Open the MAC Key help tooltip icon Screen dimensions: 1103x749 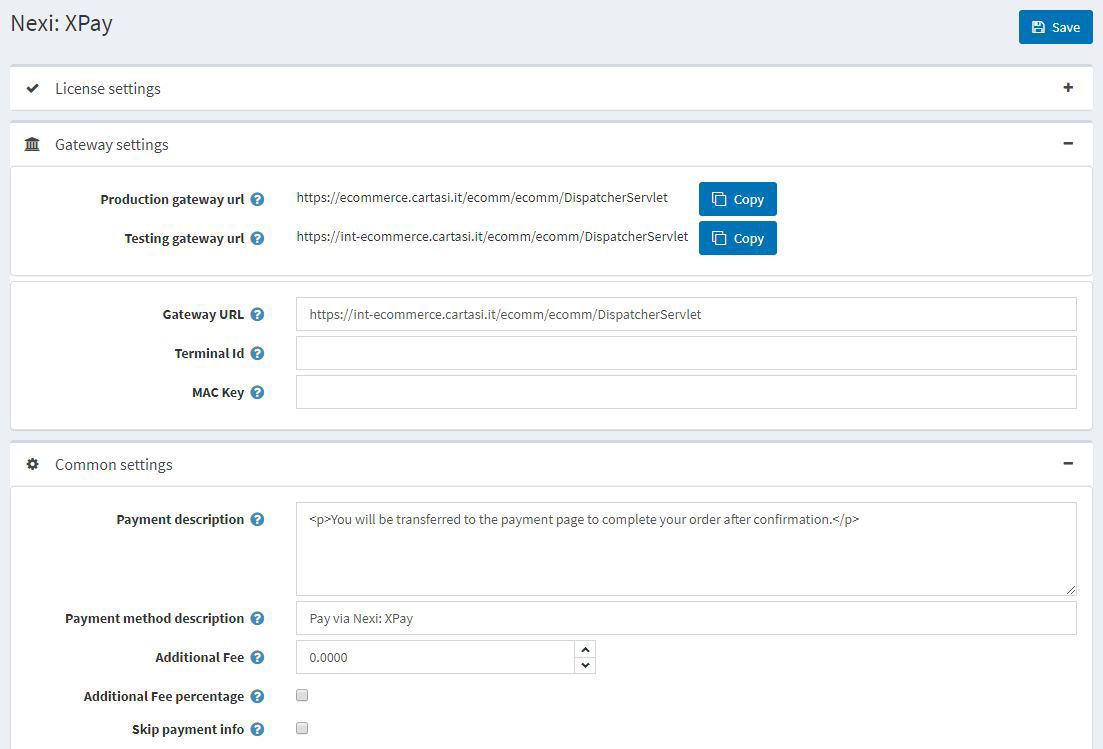tap(257, 392)
